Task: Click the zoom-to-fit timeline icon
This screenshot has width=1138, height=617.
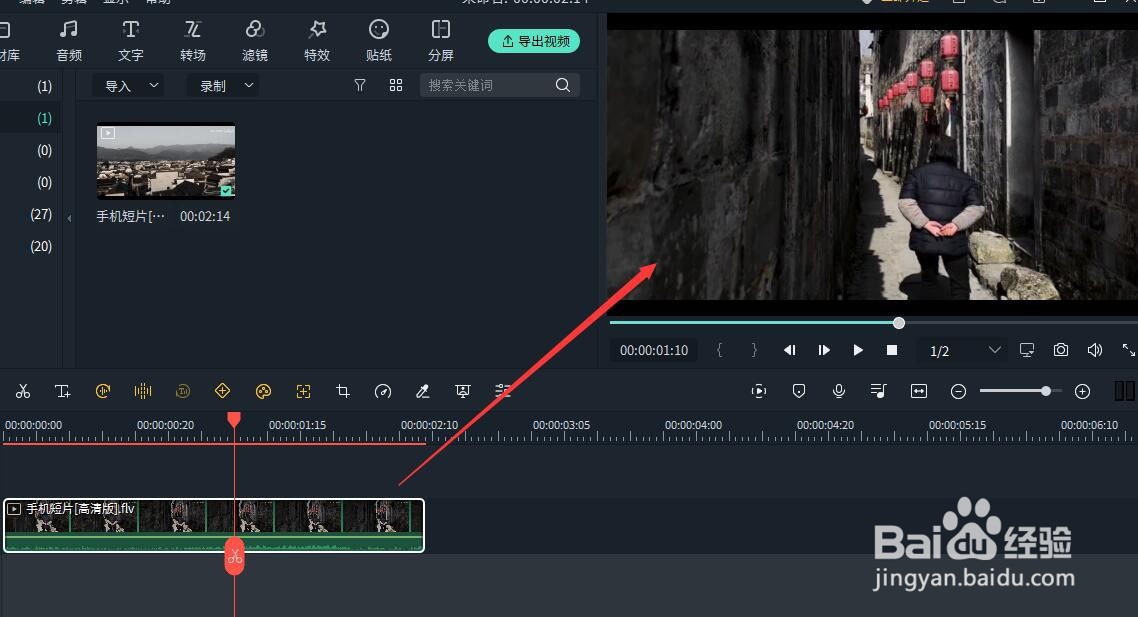Action: [919, 392]
